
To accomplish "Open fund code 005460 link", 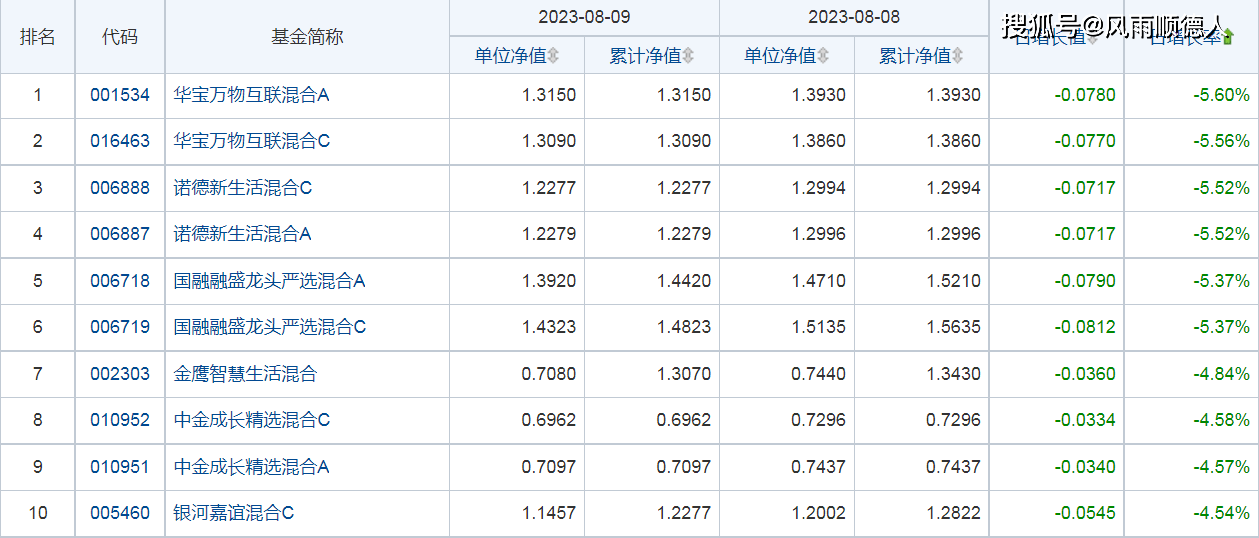I will [x=120, y=513].
